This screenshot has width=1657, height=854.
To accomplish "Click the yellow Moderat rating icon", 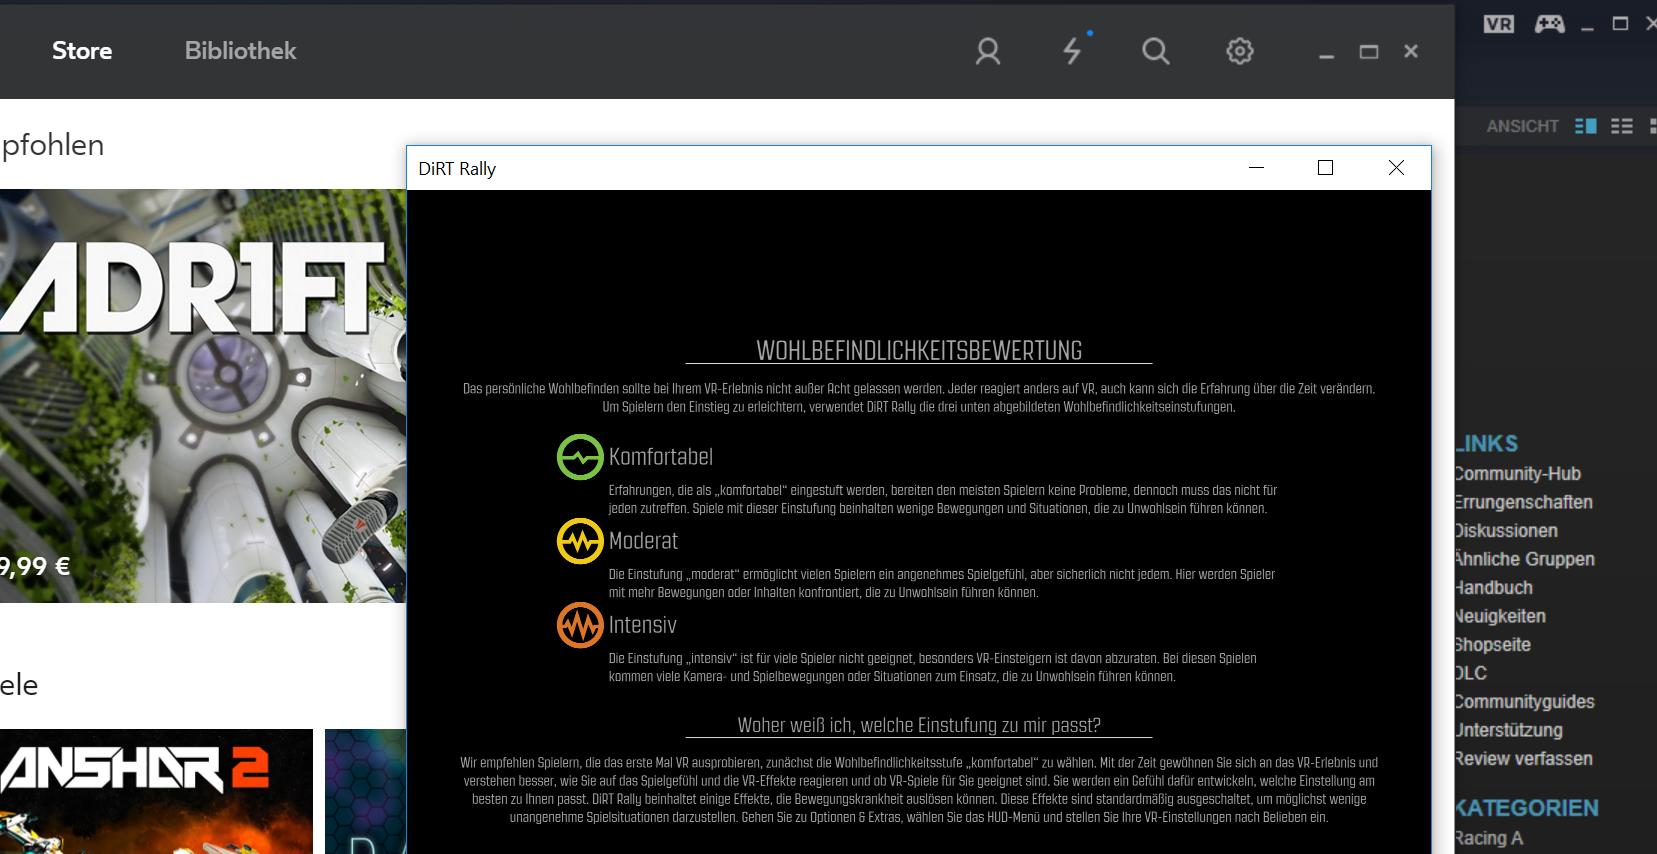I will 580,541.
